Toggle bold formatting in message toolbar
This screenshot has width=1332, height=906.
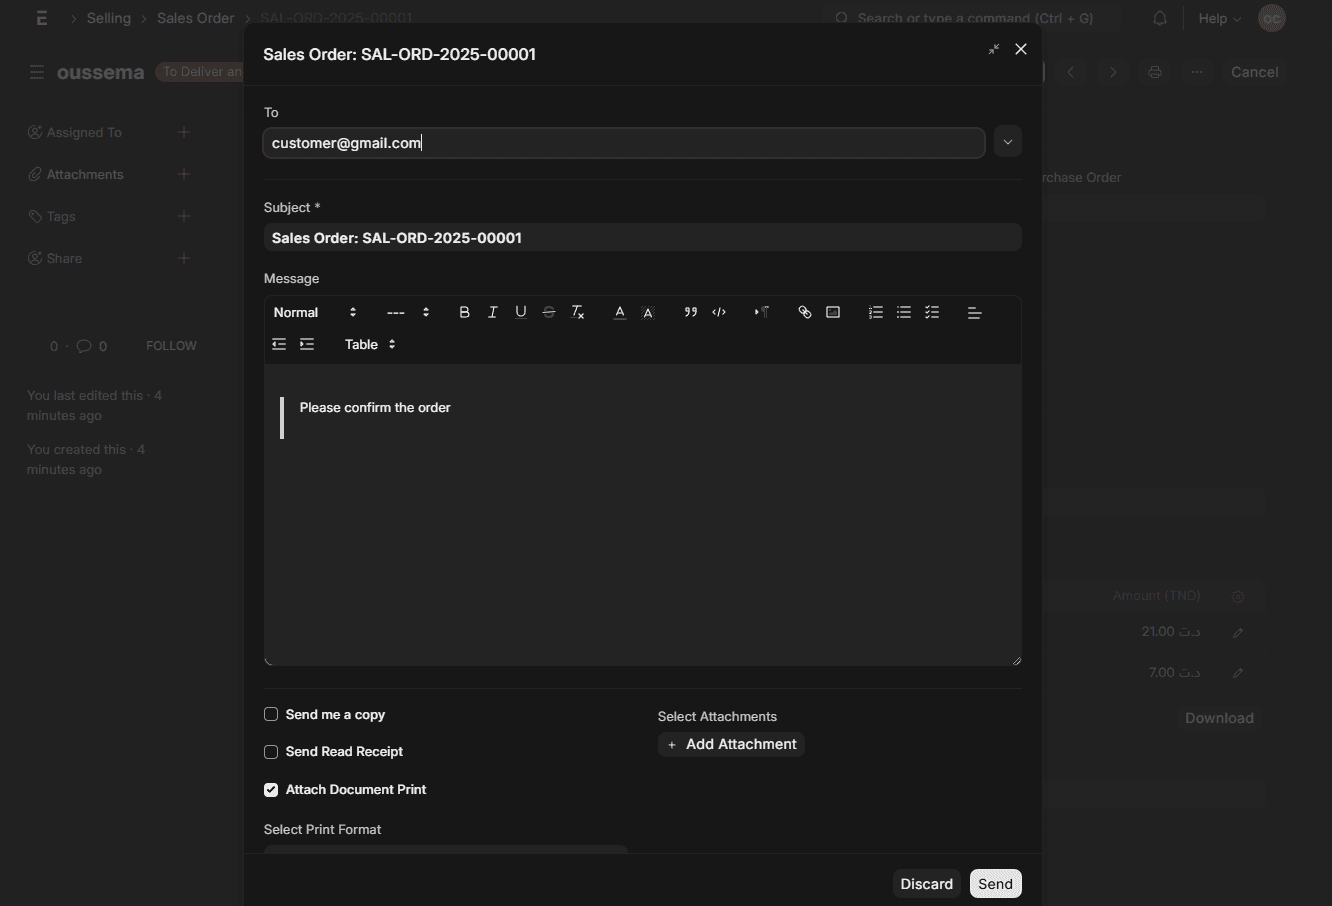pos(464,313)
